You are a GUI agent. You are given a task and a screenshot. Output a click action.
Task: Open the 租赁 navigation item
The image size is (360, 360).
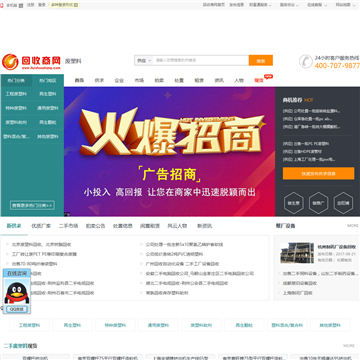point(199,80)
